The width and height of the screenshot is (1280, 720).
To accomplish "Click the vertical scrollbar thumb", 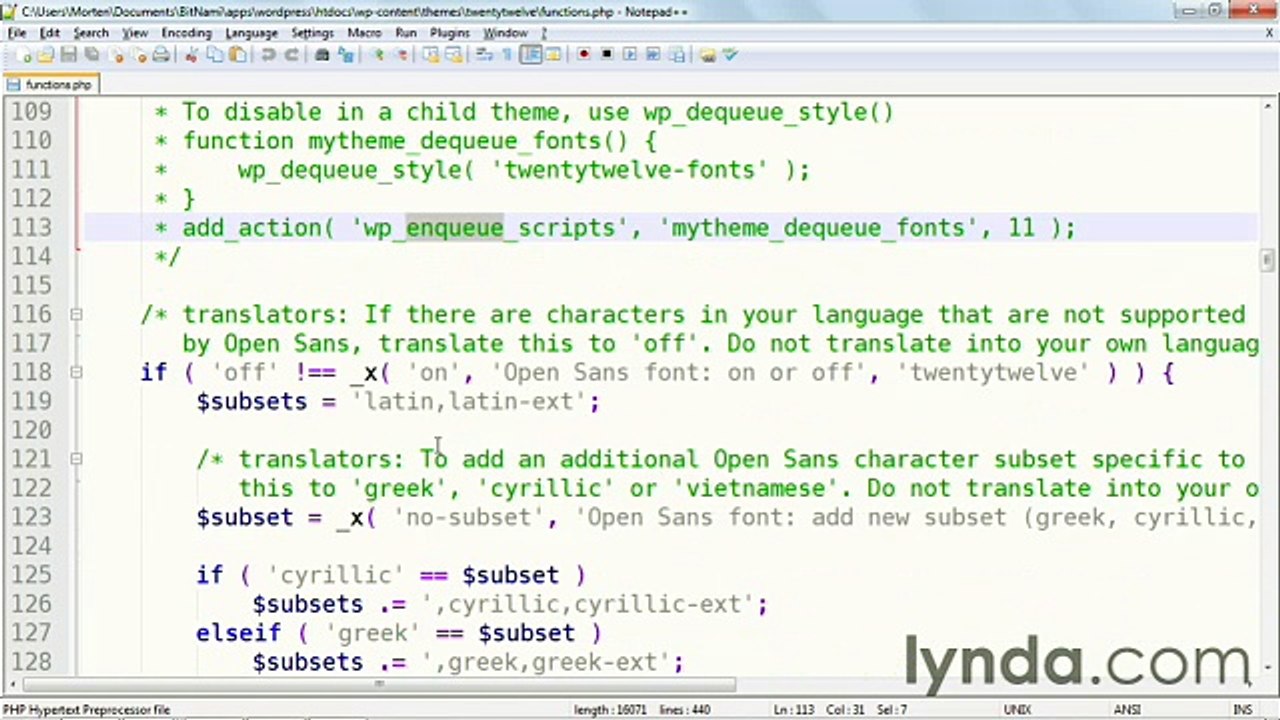I will click(x=1267, y=261).
